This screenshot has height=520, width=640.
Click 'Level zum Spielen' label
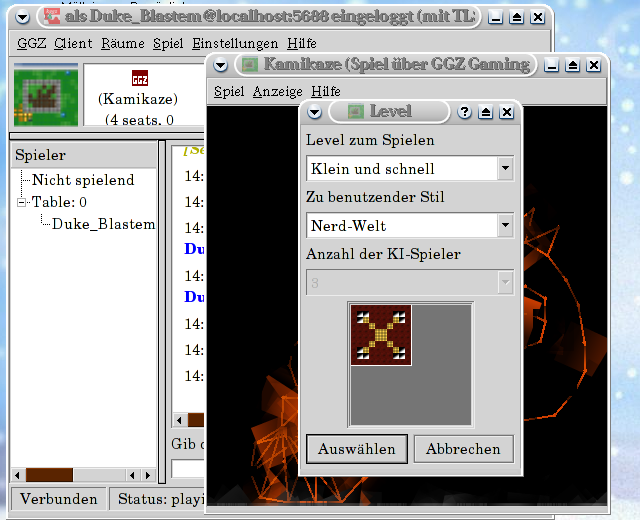point(370,140)
